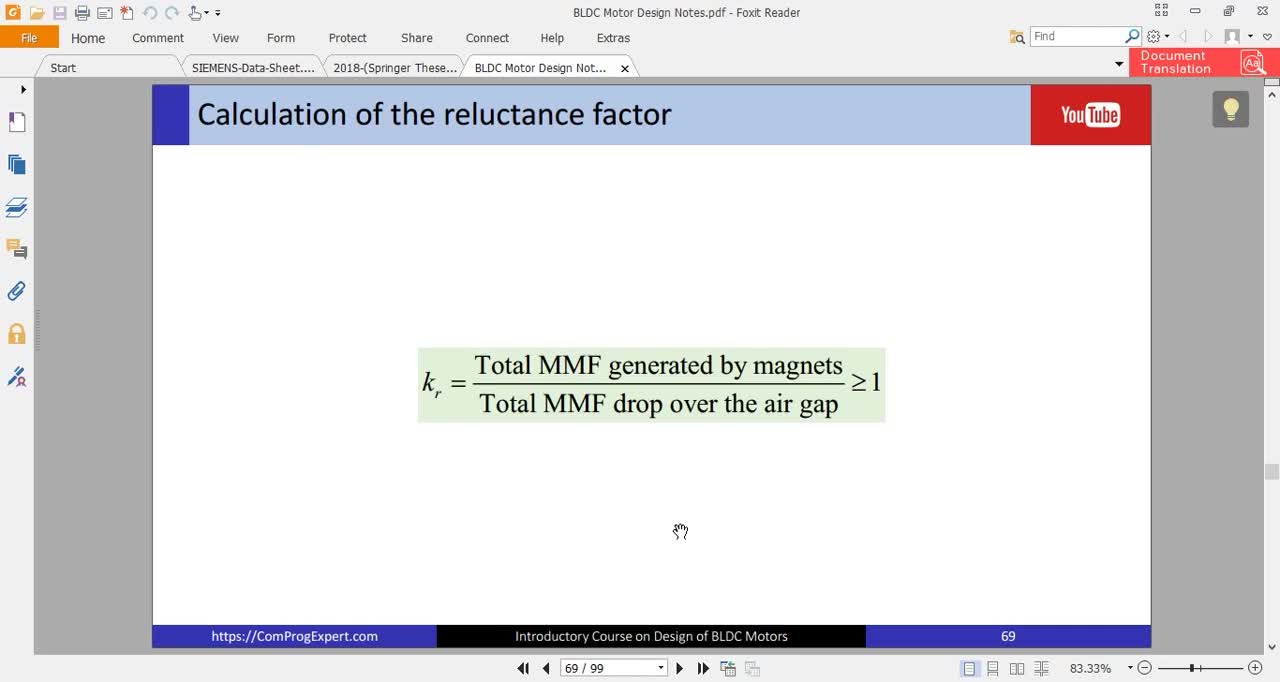Click the previous search result arrow

(x=1183, y=37)
